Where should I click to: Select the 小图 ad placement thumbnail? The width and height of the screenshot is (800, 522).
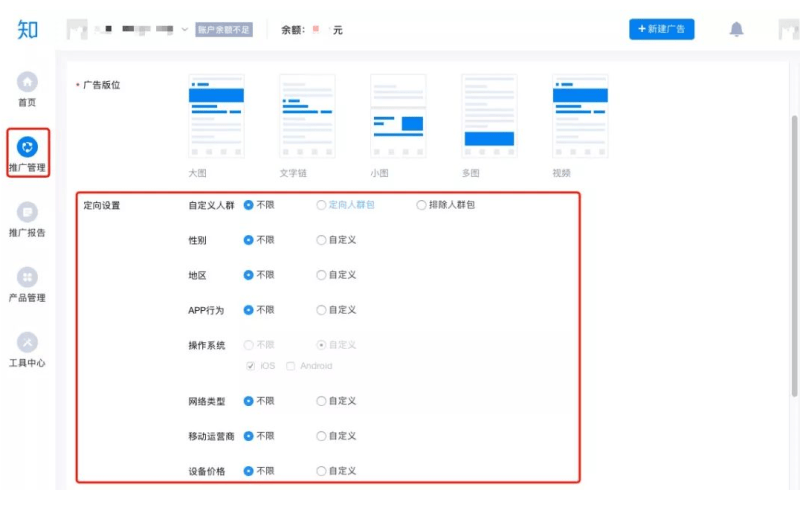click(398, 116)
